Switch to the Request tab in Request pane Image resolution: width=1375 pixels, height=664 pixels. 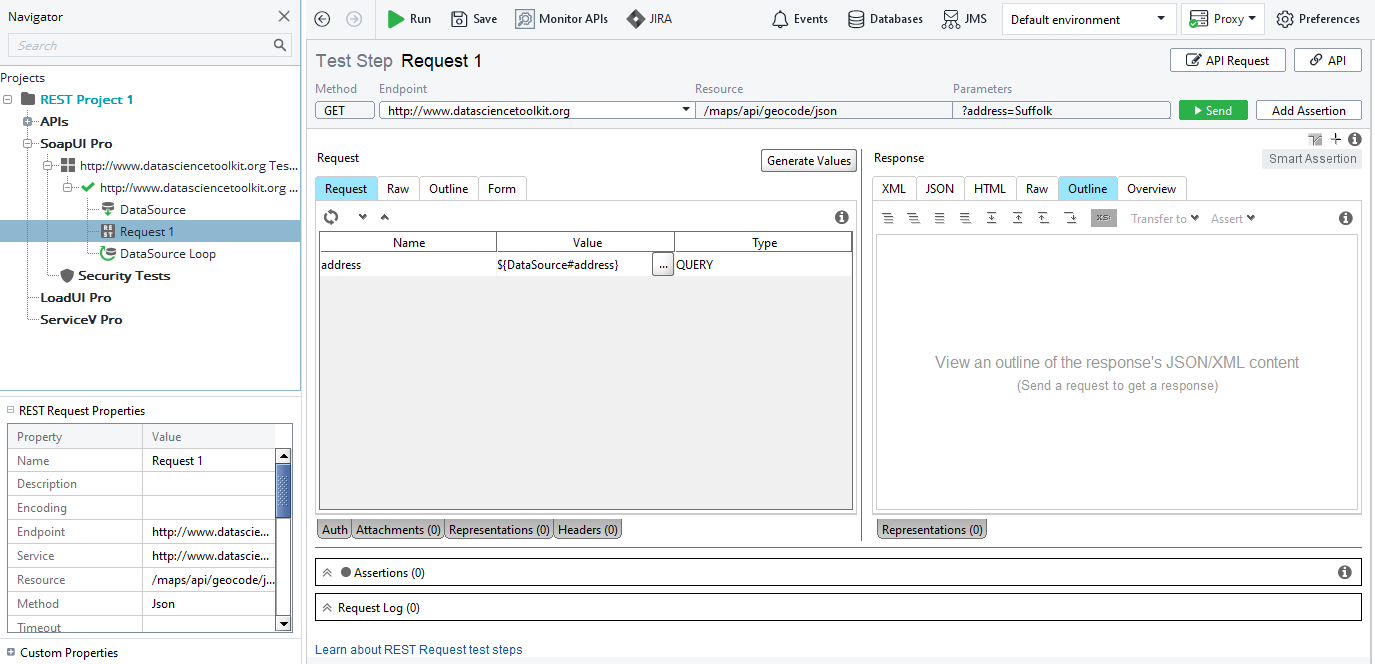point(346,189)
